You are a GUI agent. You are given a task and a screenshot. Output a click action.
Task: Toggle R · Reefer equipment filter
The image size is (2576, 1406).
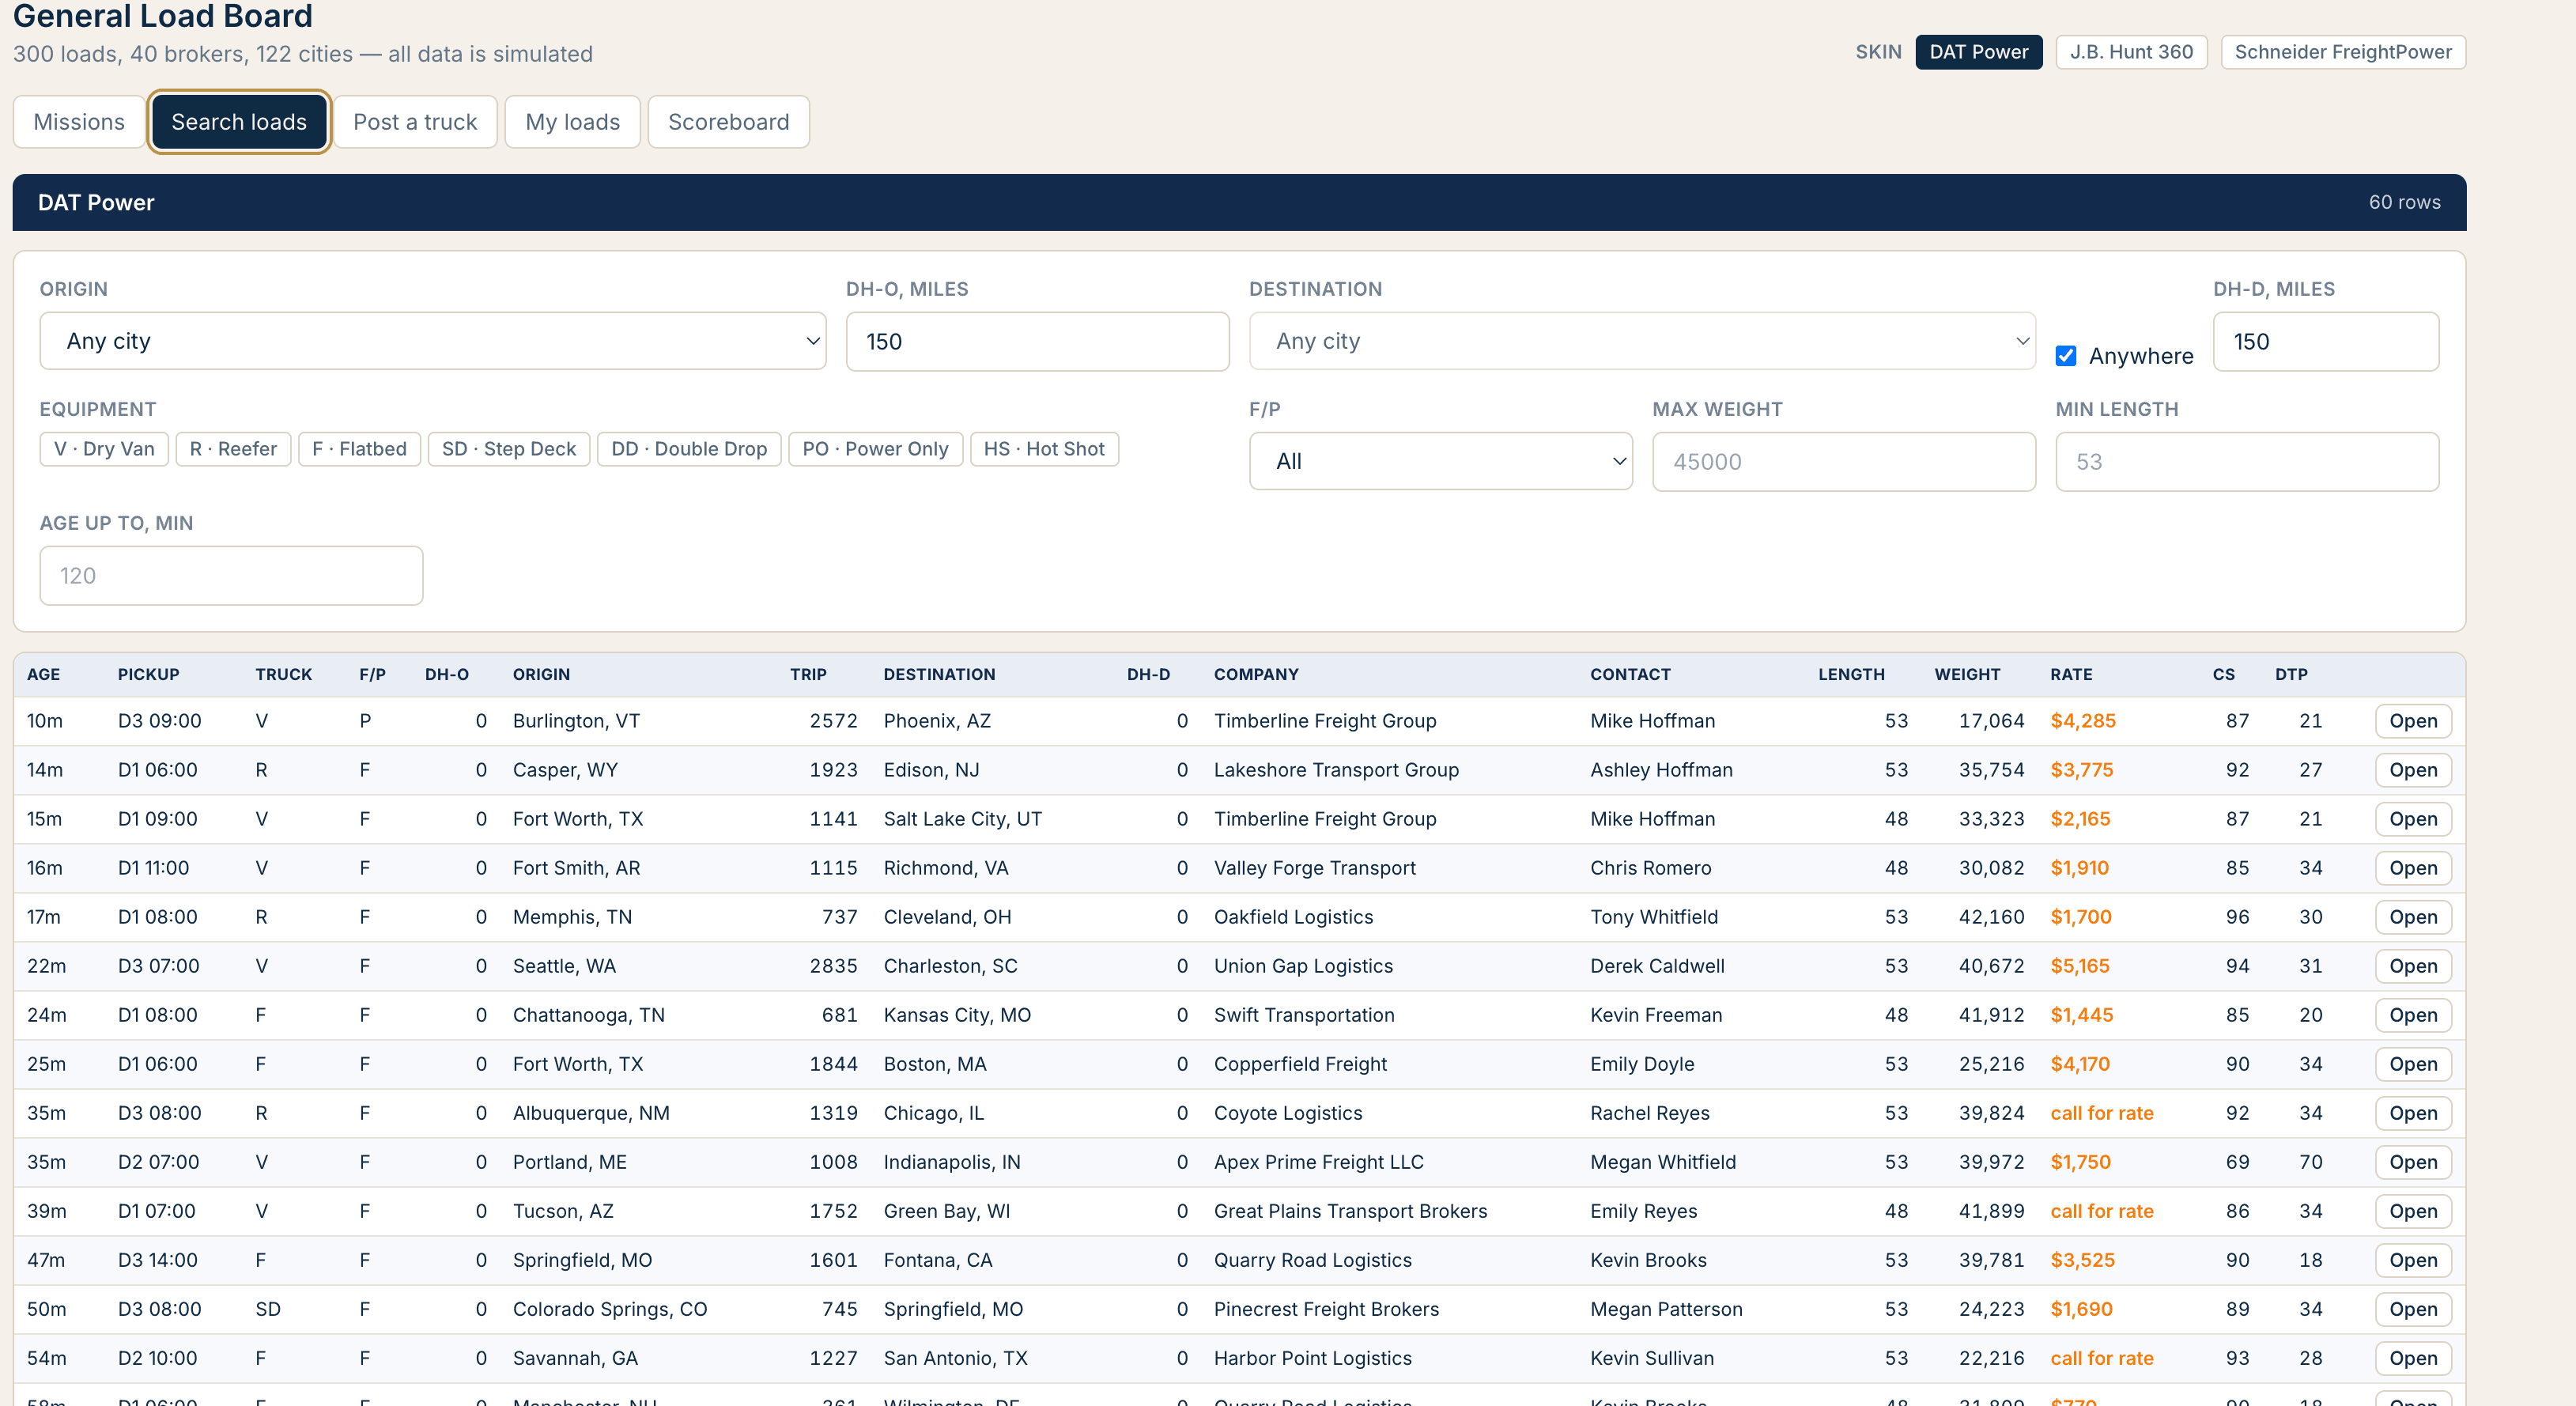(x=233, y=449)
